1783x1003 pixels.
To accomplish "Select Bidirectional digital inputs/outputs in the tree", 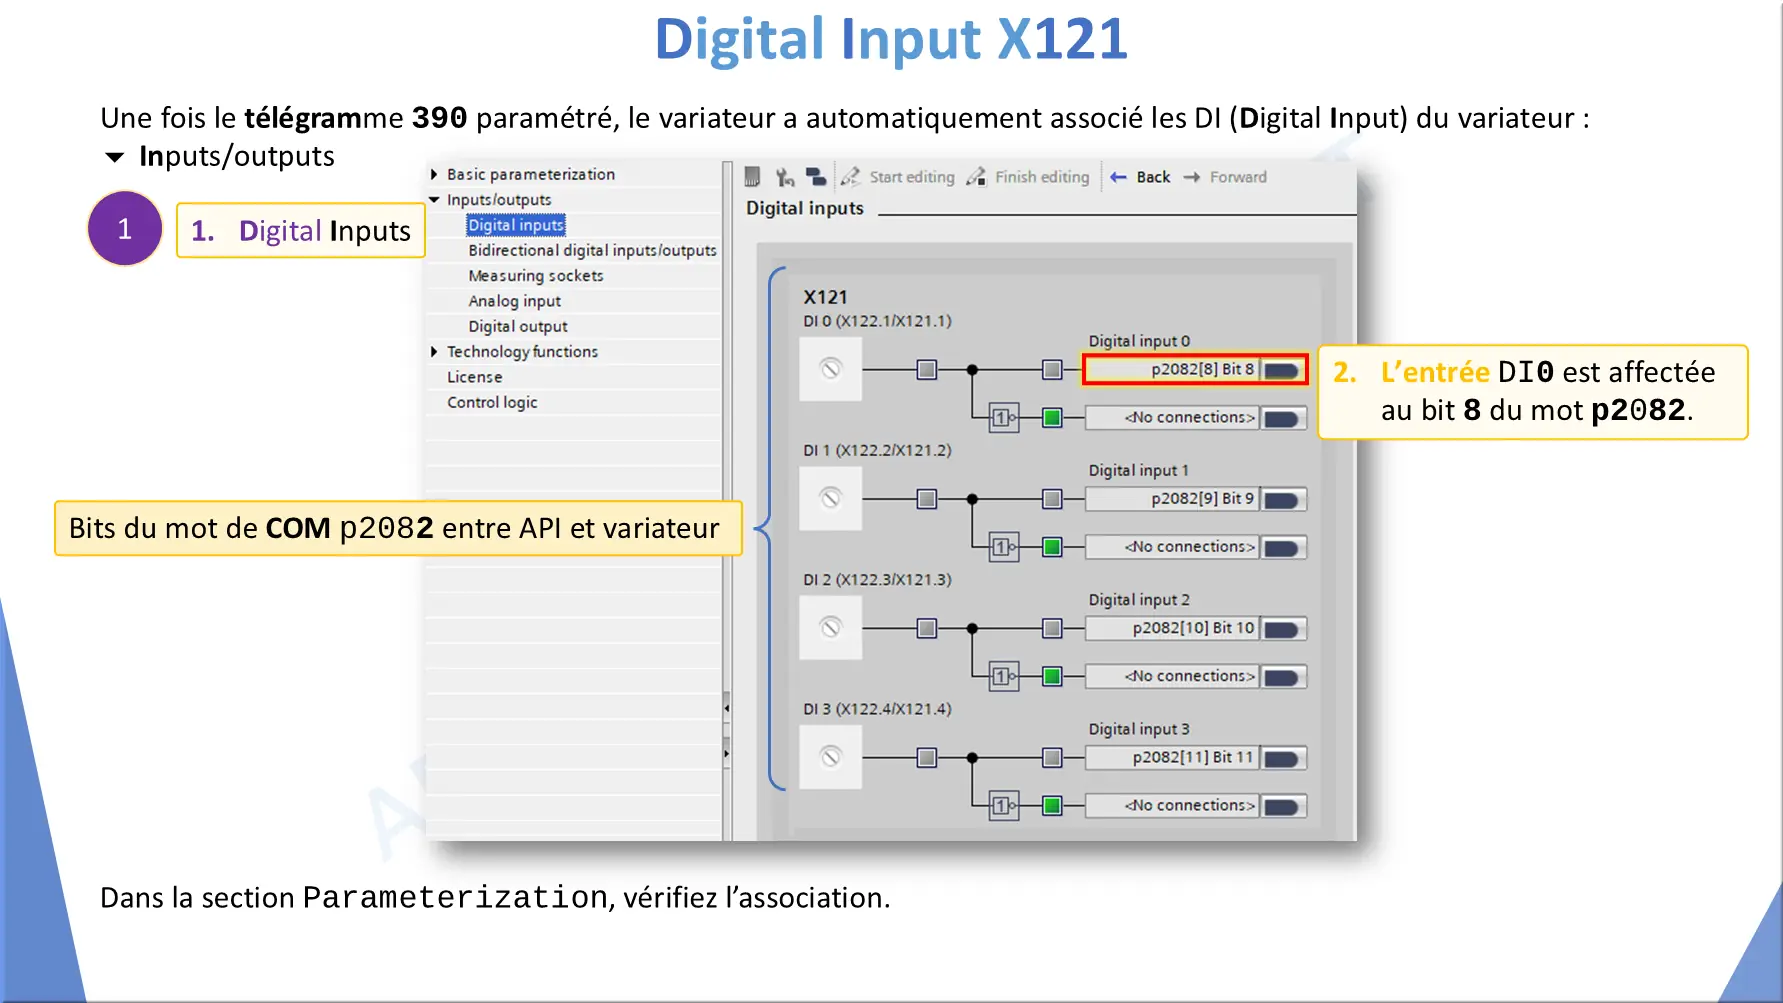I will pos(592,250).
